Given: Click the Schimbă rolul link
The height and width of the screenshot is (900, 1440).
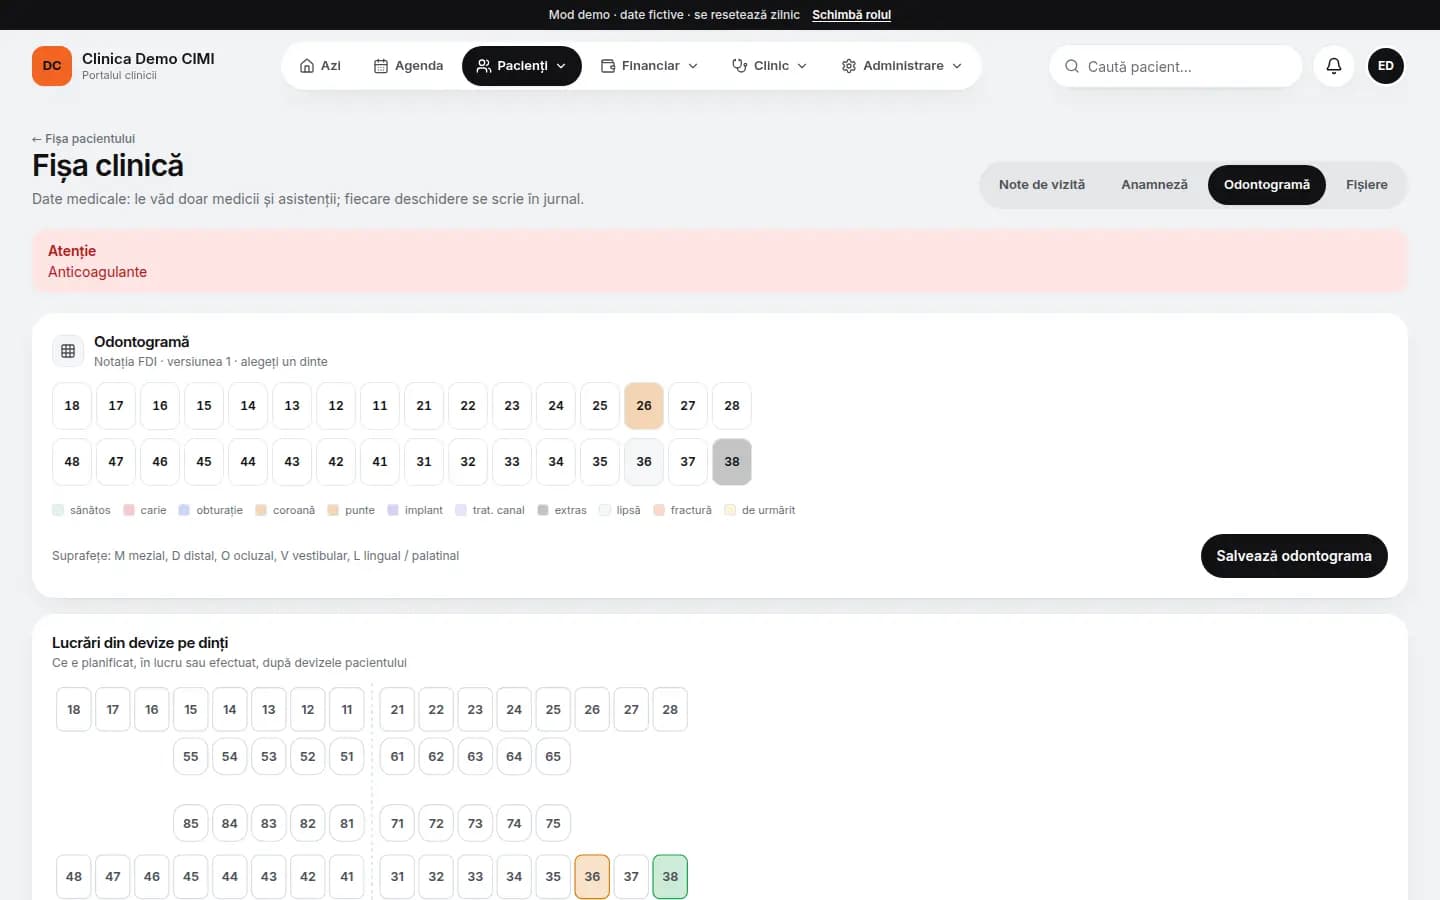Looking at the screenshot, I should pyautogui.click(x=851, y=15).
